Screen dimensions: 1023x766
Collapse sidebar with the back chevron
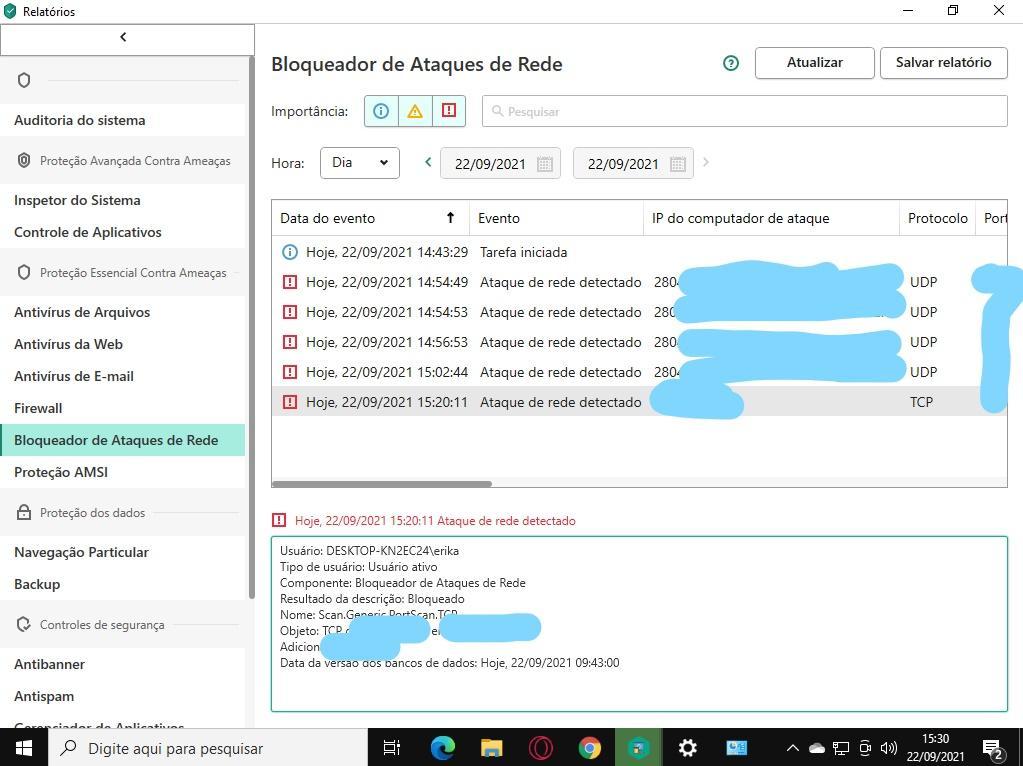pos(123,38)
